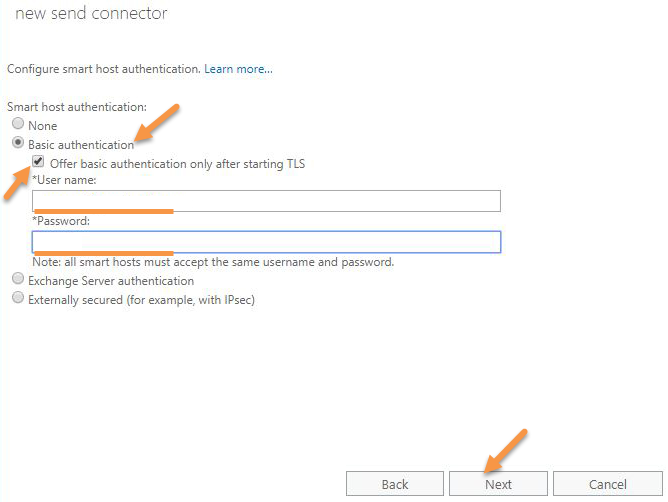668x502 pixels.
Task: Click the 'Externally secured (for example, with IPsec)' label
Action: point(141,300)
